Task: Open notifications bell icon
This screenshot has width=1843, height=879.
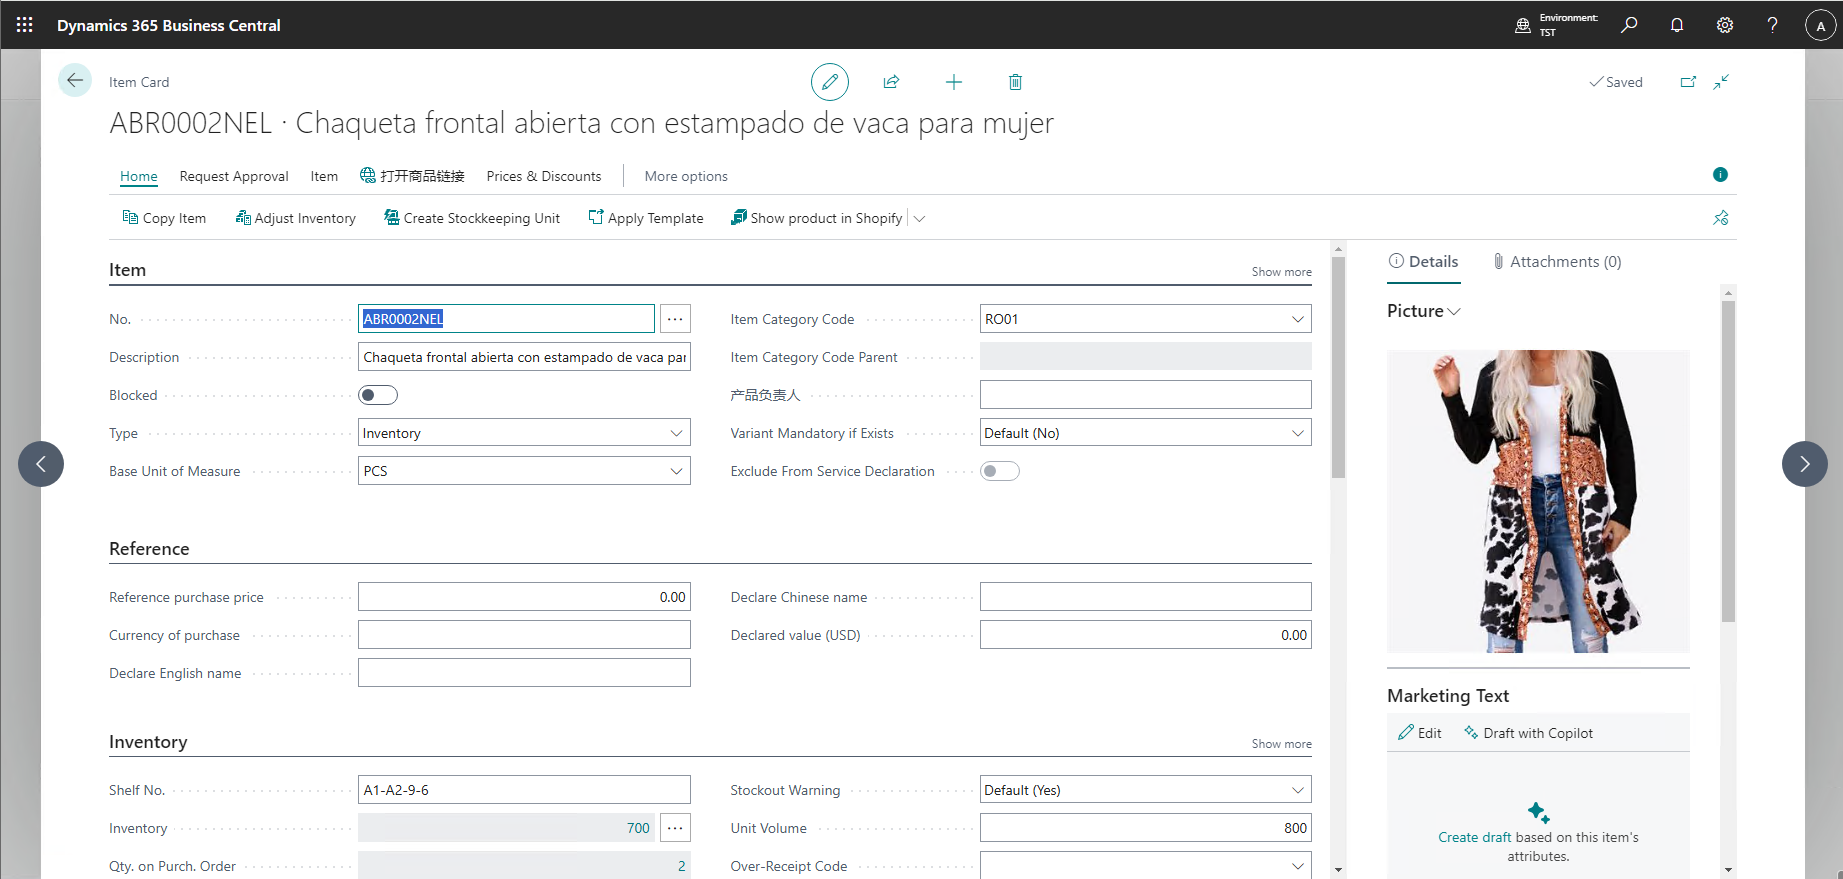Action: pos(1677,25)
